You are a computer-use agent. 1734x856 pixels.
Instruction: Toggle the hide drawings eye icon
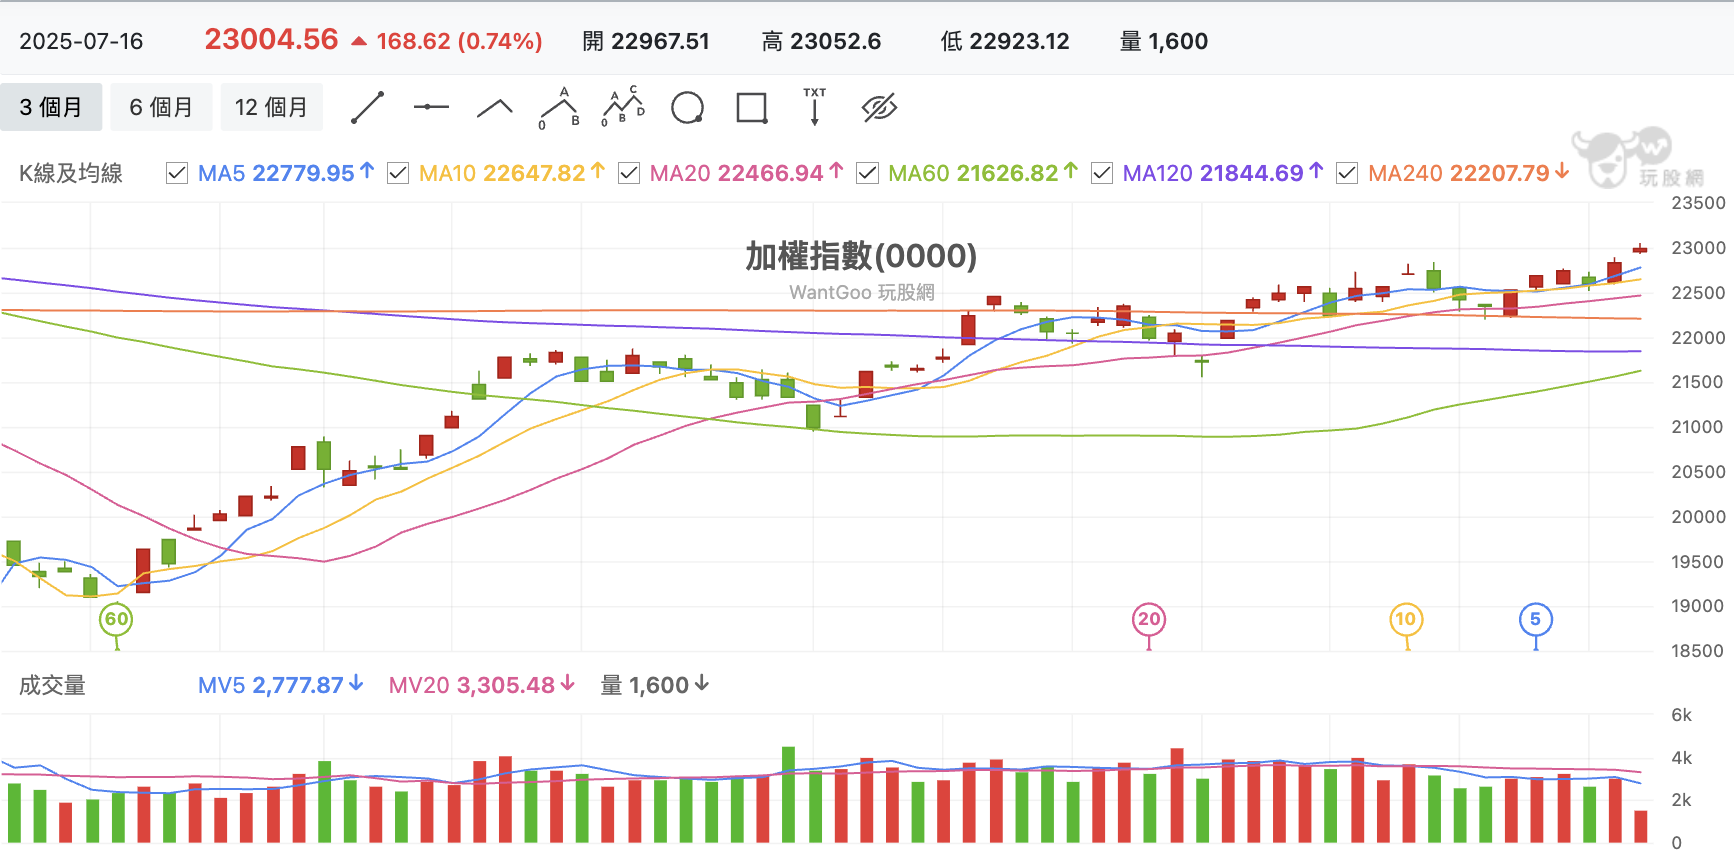click(879, 107)
